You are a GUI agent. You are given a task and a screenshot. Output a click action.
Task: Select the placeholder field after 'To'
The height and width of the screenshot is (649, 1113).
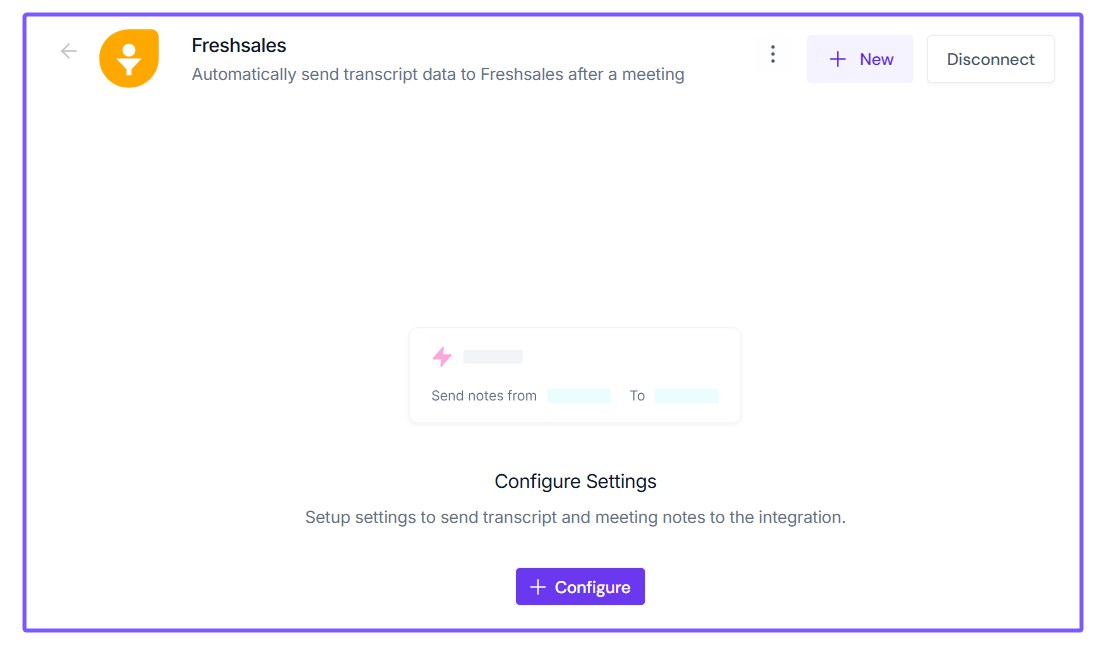pyautogui.click(x=686, y=396)
